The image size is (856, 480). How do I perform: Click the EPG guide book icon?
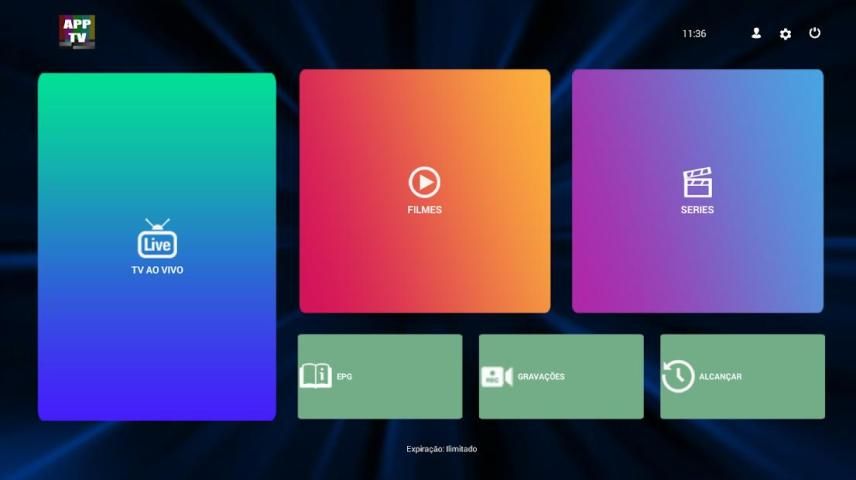315,376
